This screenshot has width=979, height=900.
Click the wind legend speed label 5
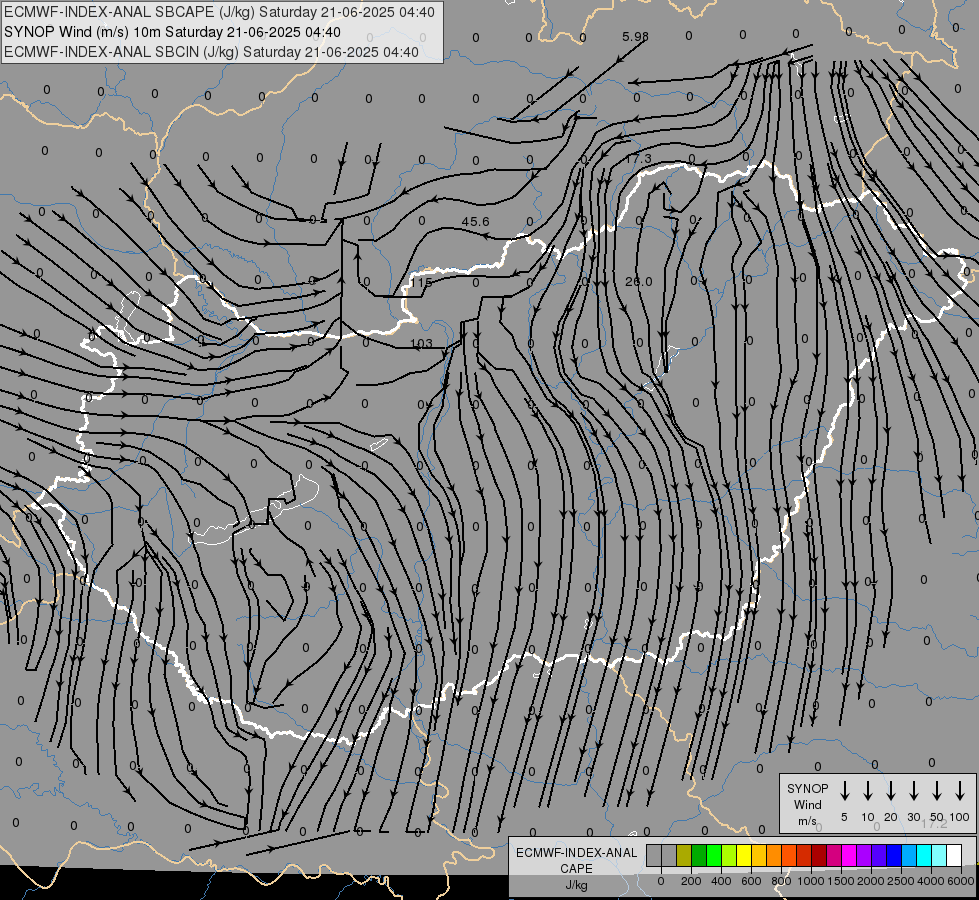844,817
